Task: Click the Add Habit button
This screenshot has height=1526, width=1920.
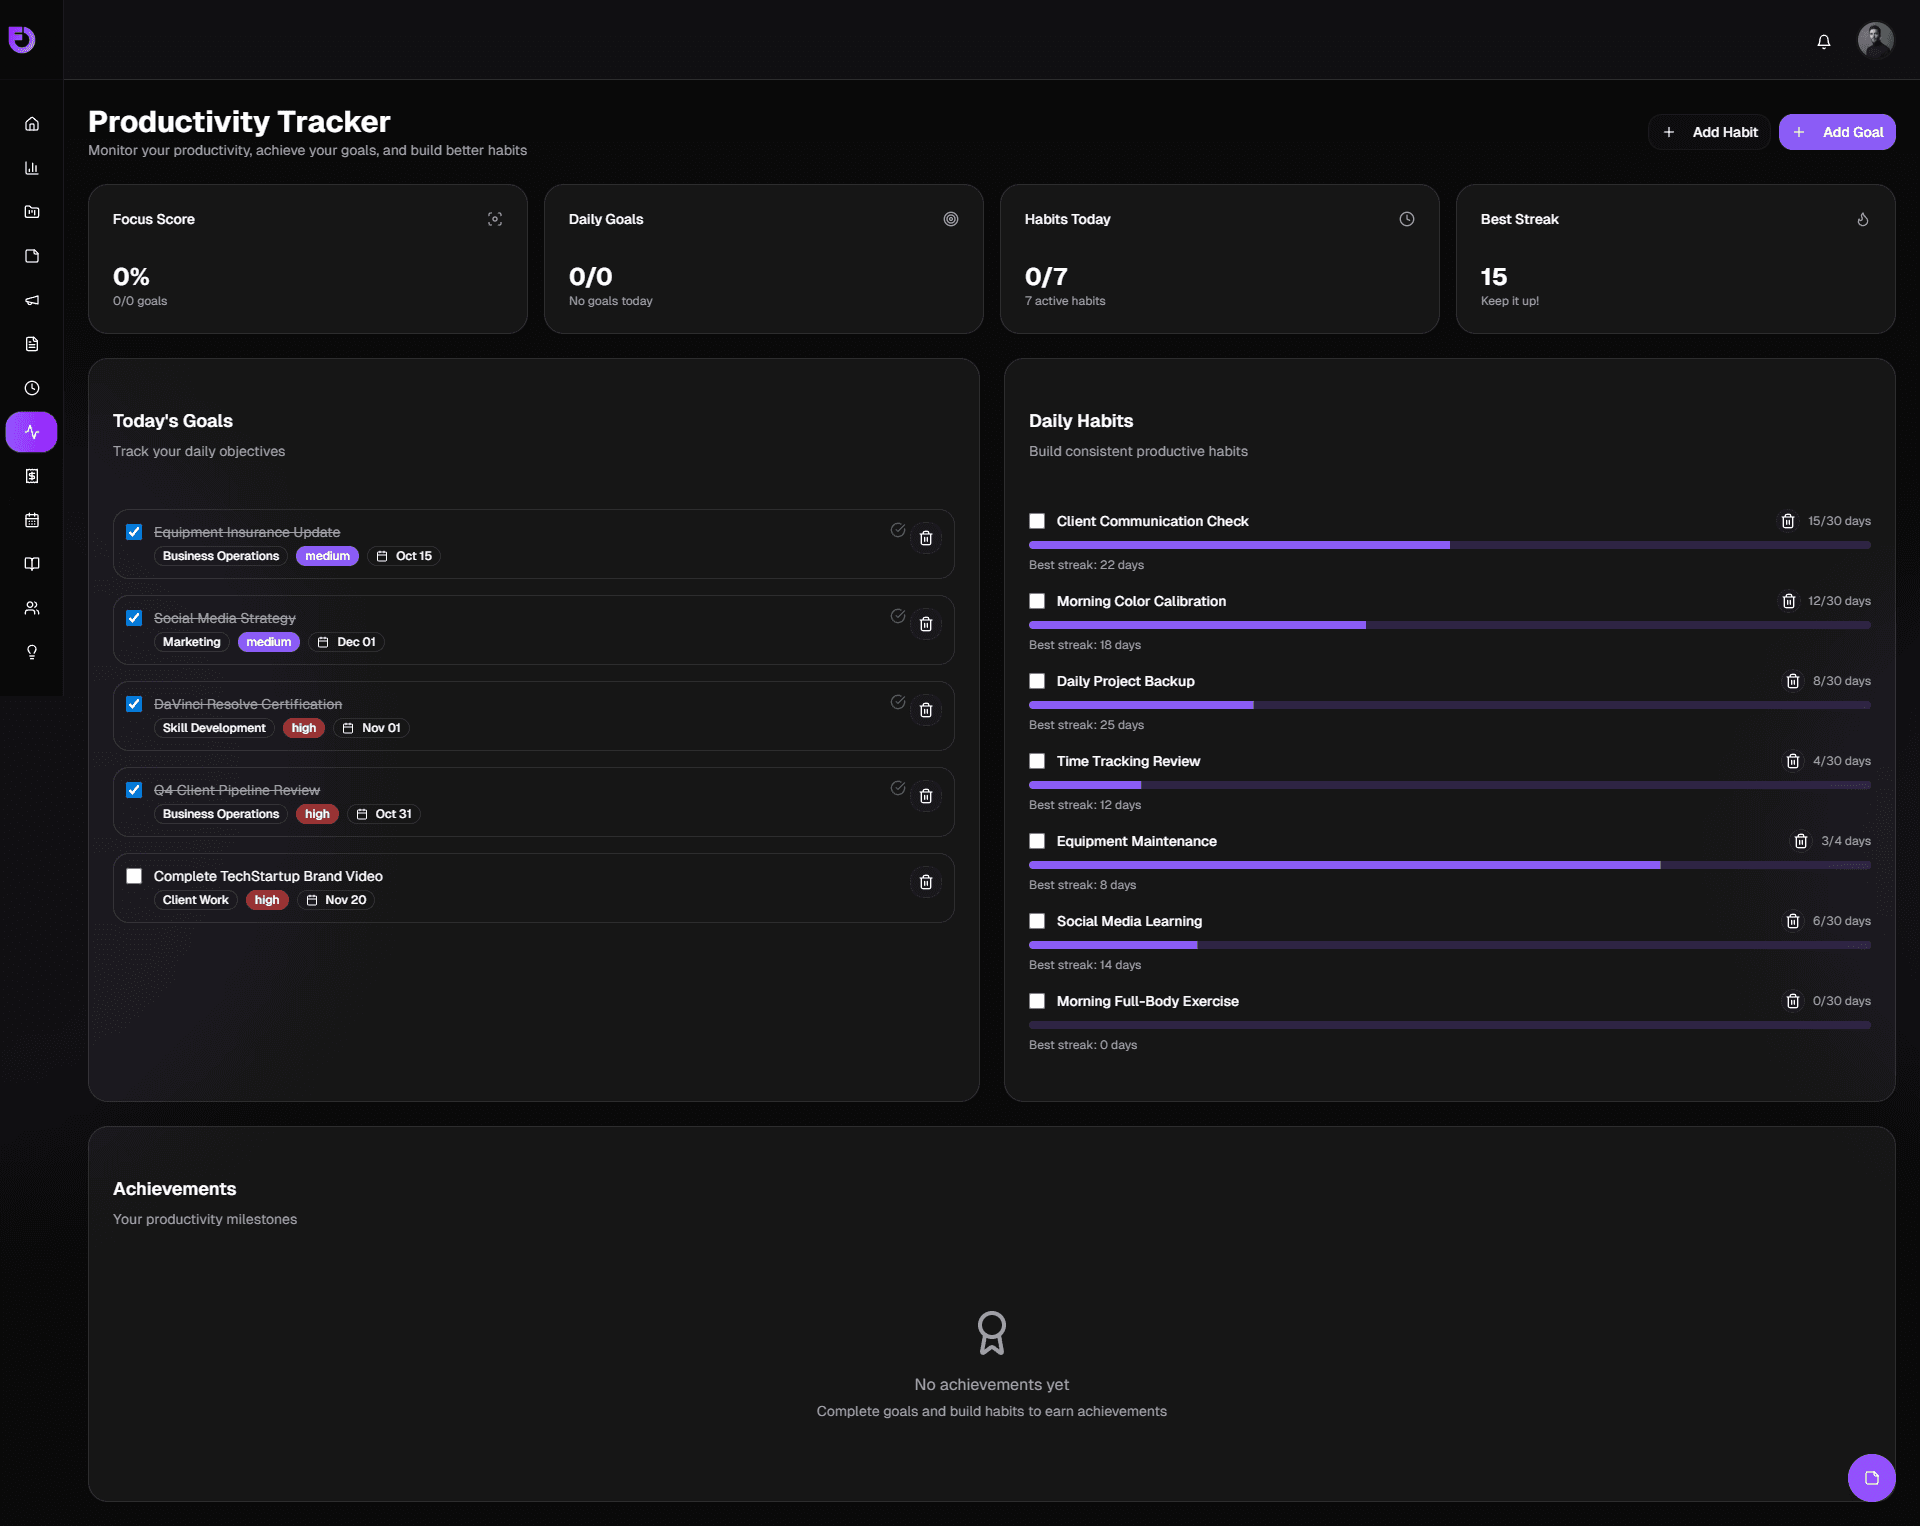Action: (x=1709, y=132)
